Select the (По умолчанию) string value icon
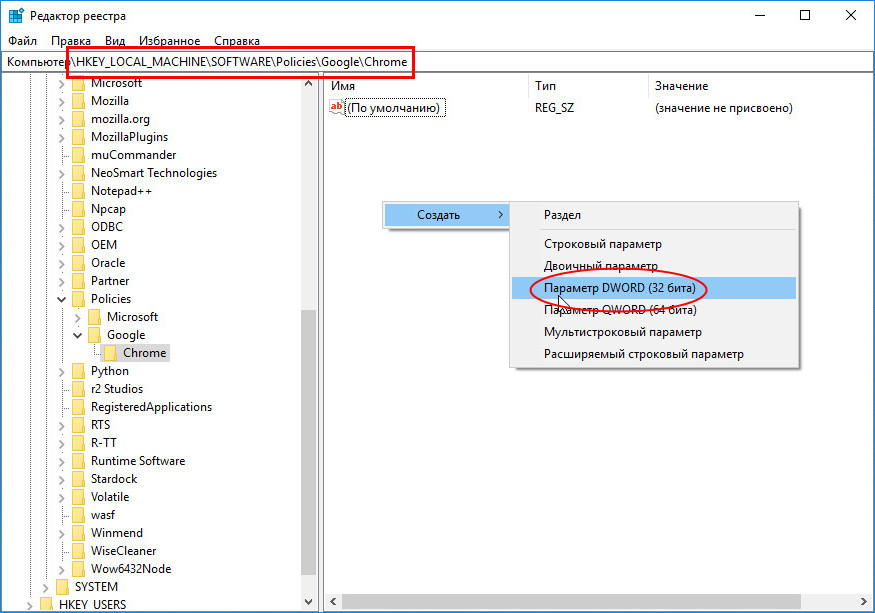Viewport: 875px width, 613px height. [336, 107]
